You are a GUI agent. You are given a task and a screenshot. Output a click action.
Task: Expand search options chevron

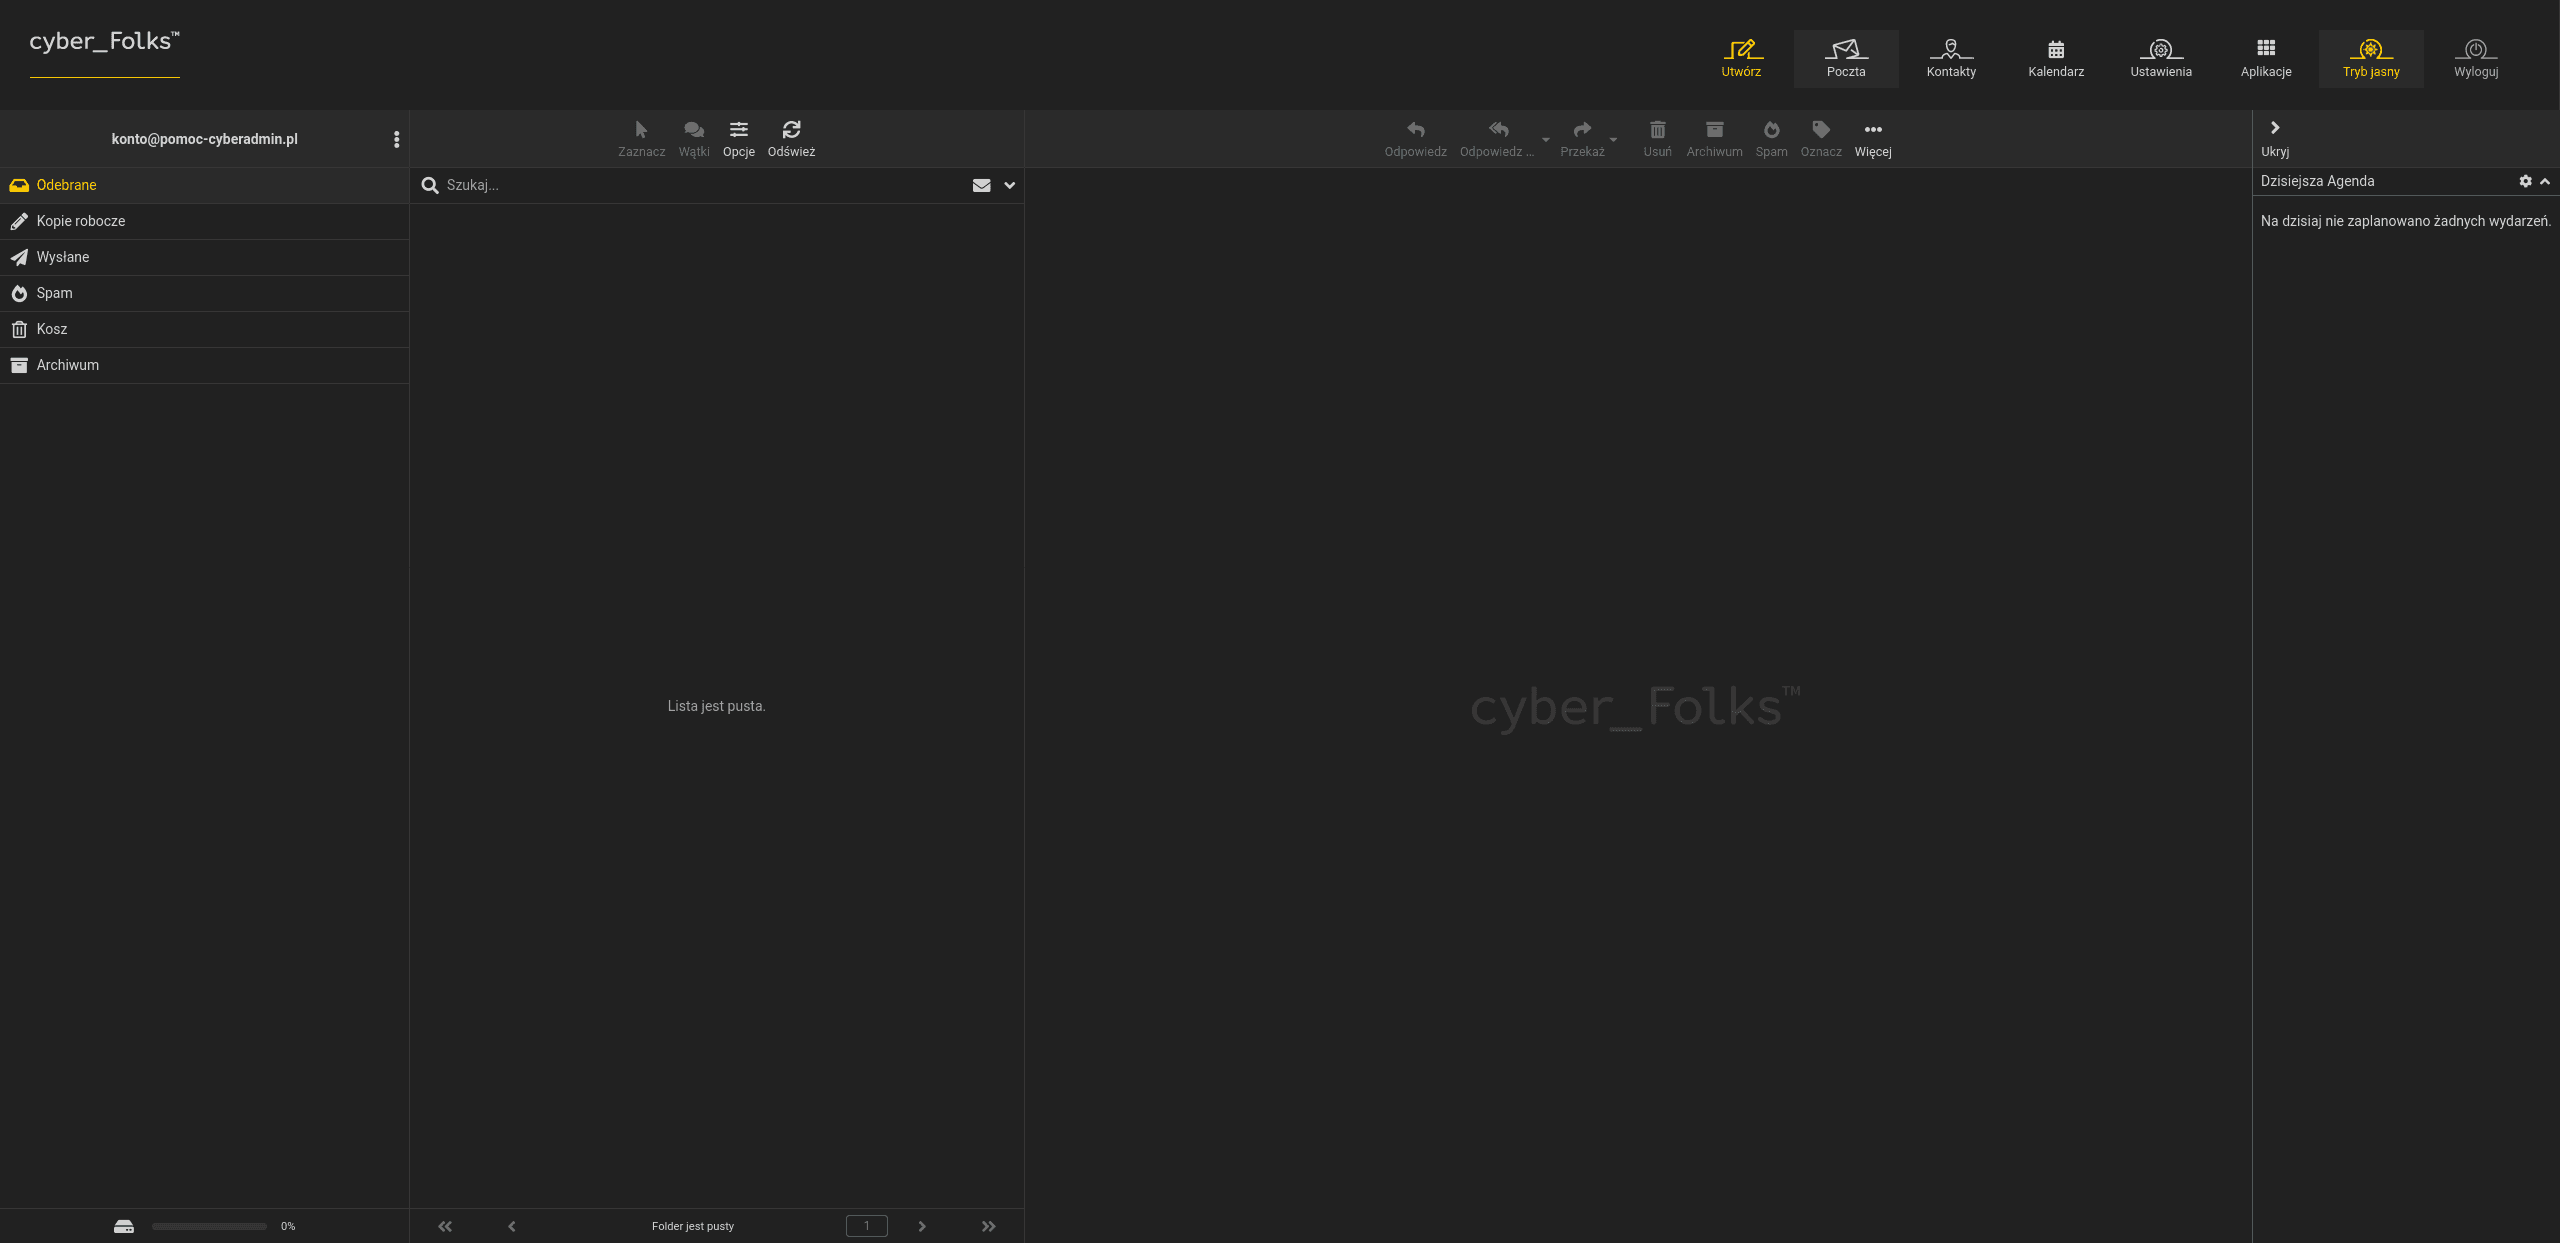[x=1010, y=185]
